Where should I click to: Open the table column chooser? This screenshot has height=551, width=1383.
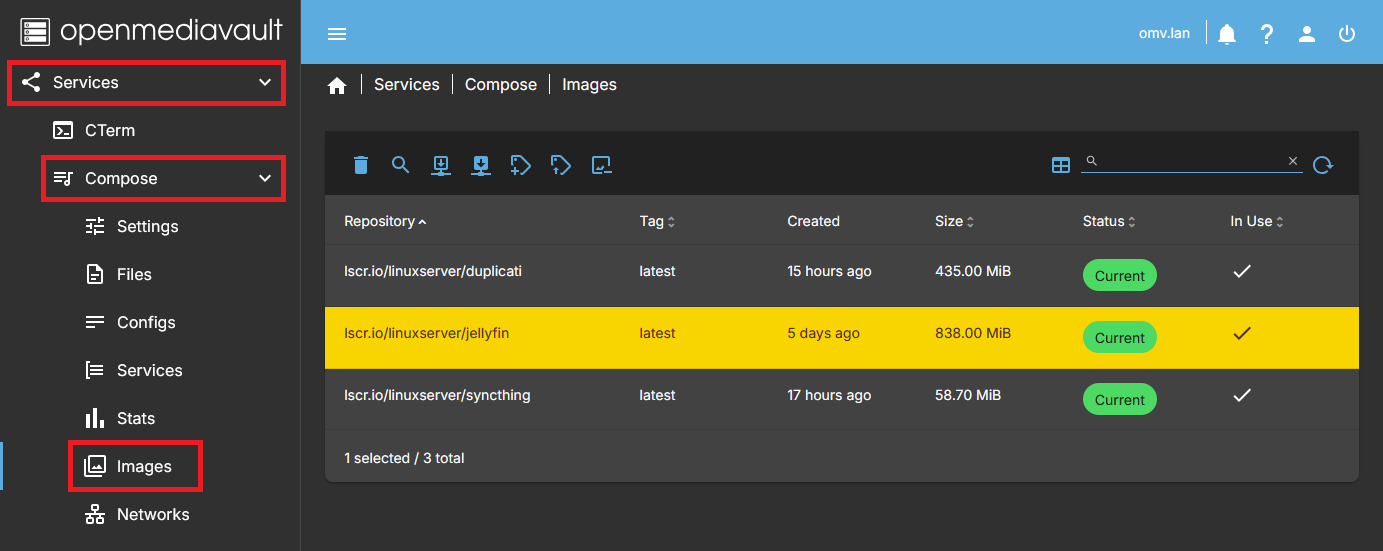click(1061, 165)
